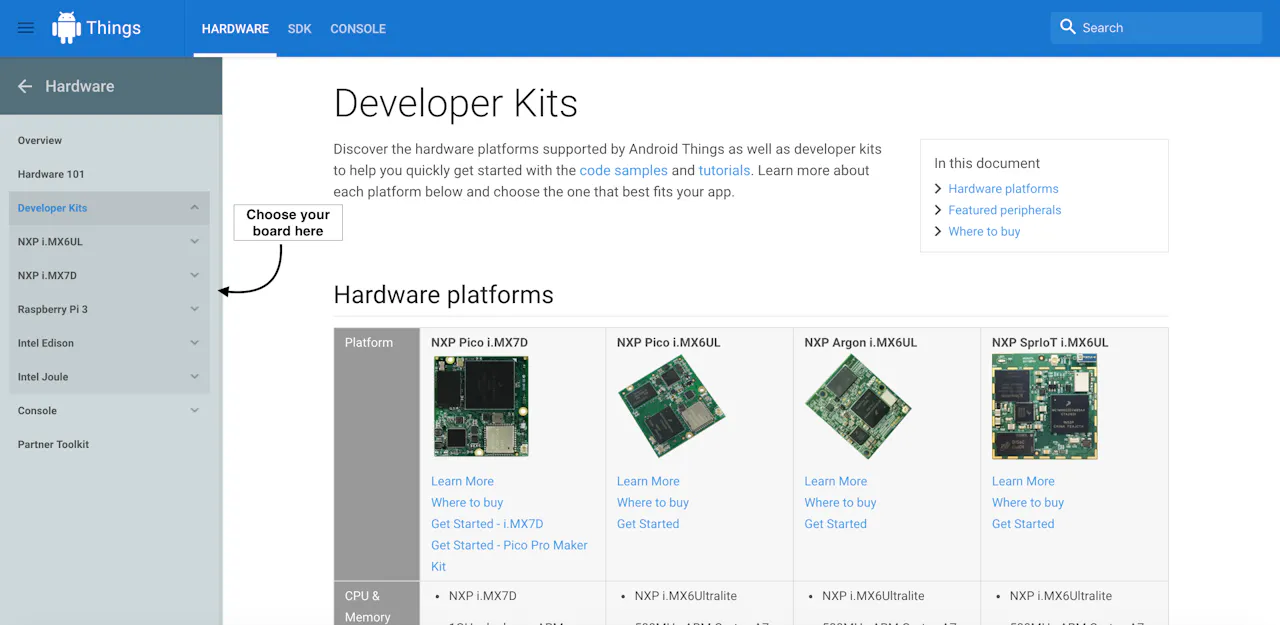1280x625 pixels.
Task: Open Where to buy for Pico i.MX6UL
Action: pyautogui.click(x=653, y=502)
